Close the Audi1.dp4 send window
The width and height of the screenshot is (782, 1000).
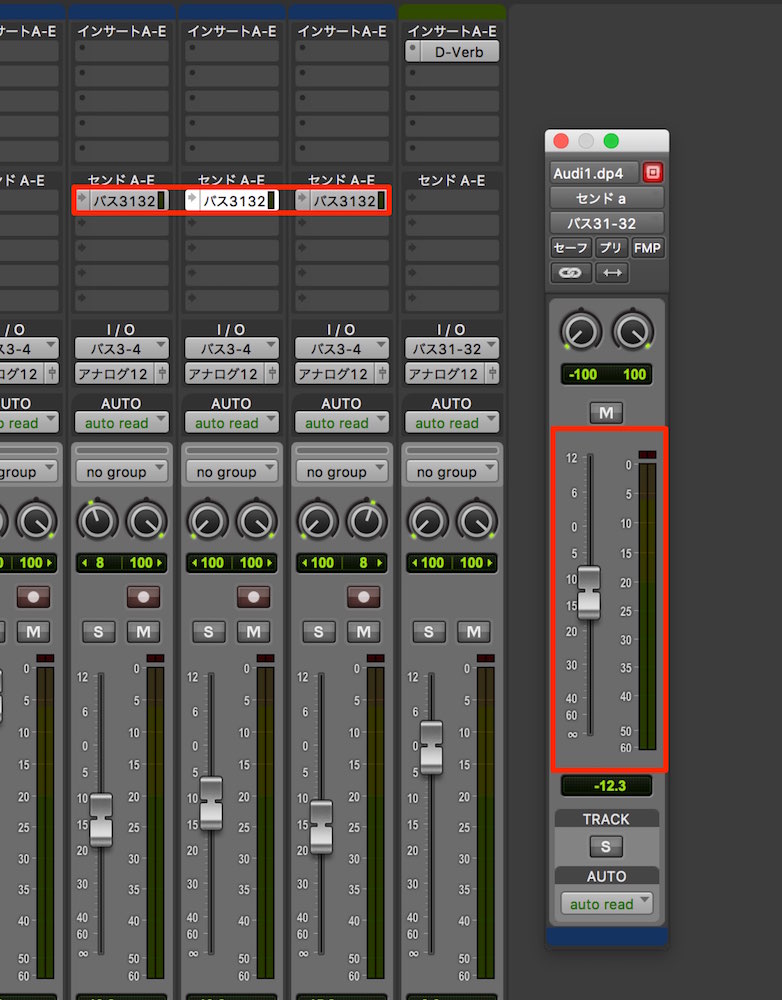561,141
